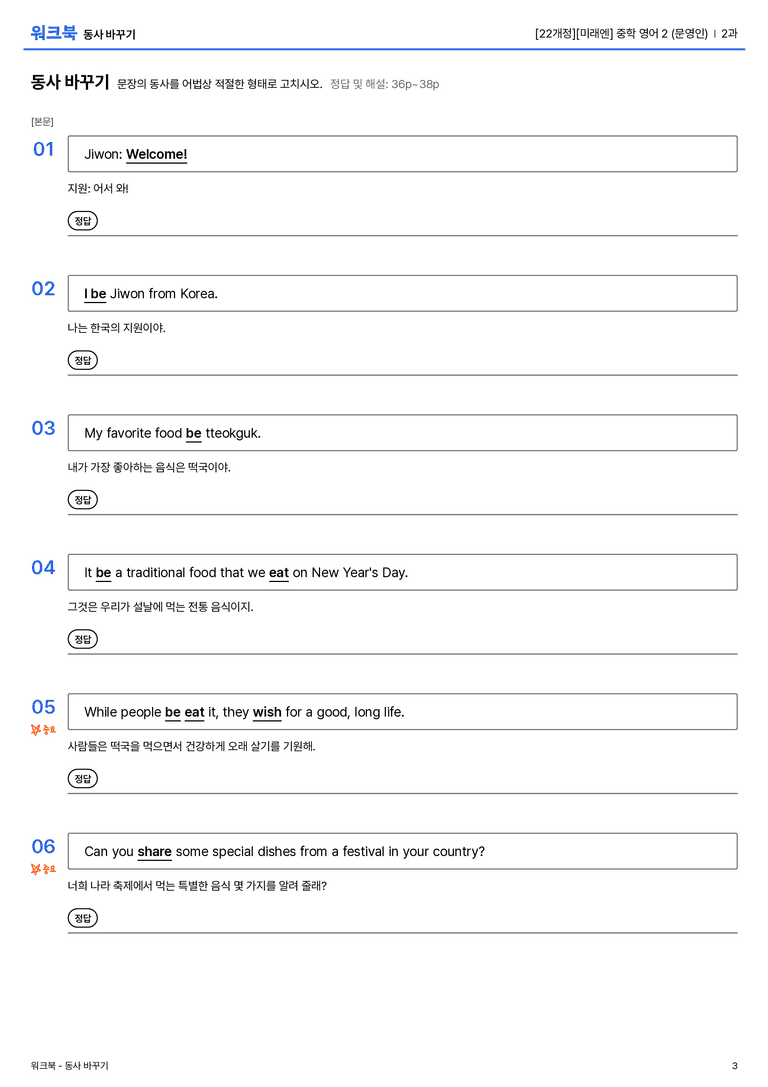Click the underlined word 'wish' in sentence 05

267,712
